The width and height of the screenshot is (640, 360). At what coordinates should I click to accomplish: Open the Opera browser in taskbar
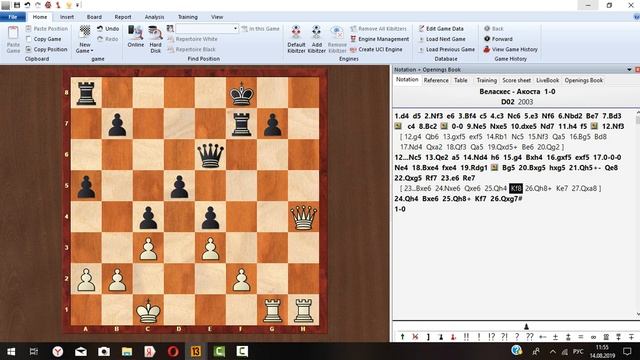[x=173, y=351]
